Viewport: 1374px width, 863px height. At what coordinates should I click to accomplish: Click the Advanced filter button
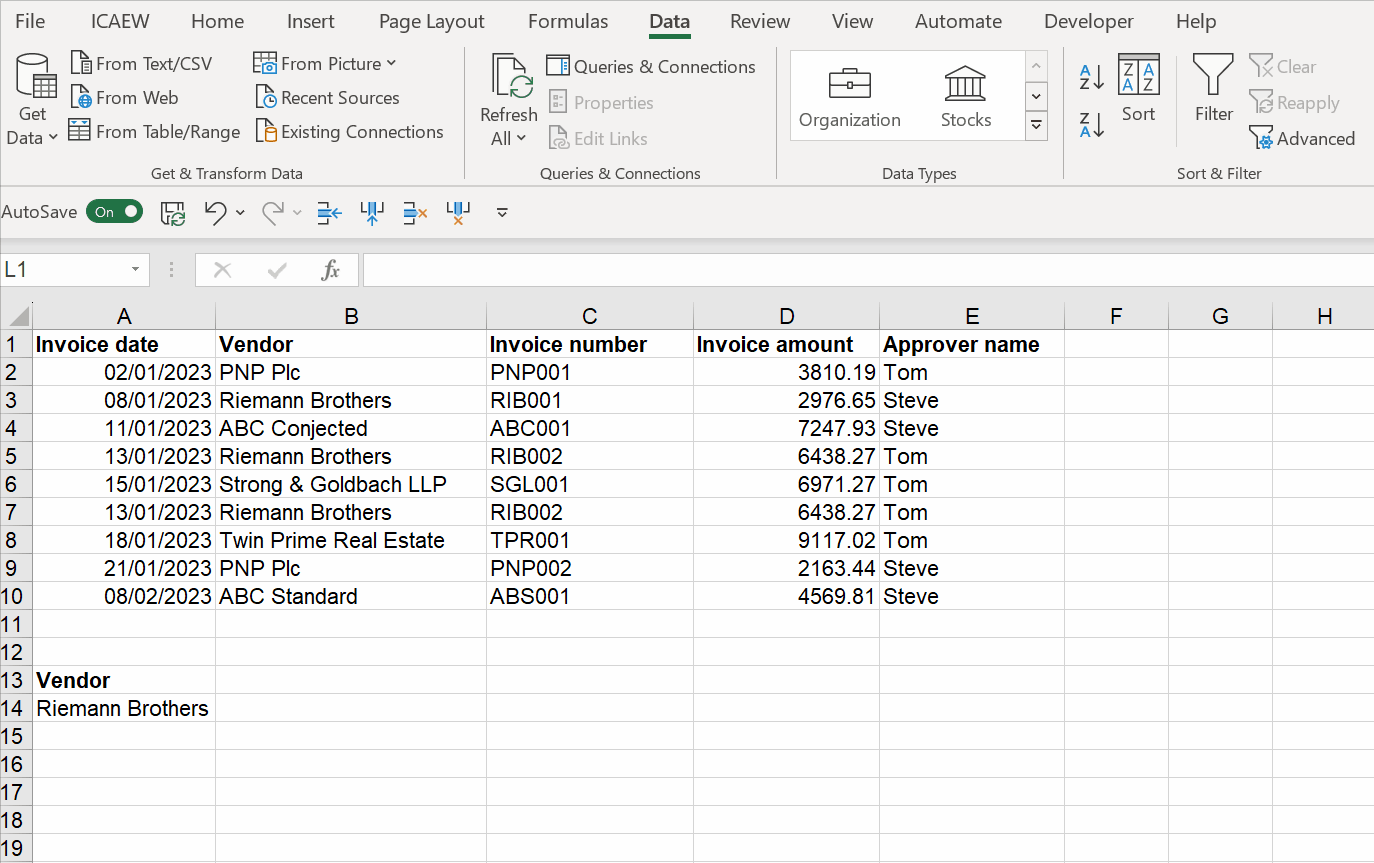point(1302,139)
